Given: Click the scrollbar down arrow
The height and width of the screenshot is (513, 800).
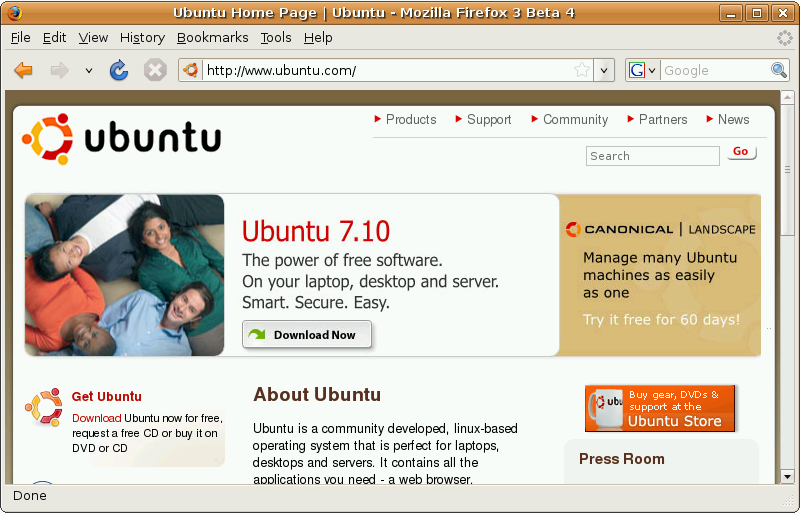Looking at the screenshot, I should [787, 477].
